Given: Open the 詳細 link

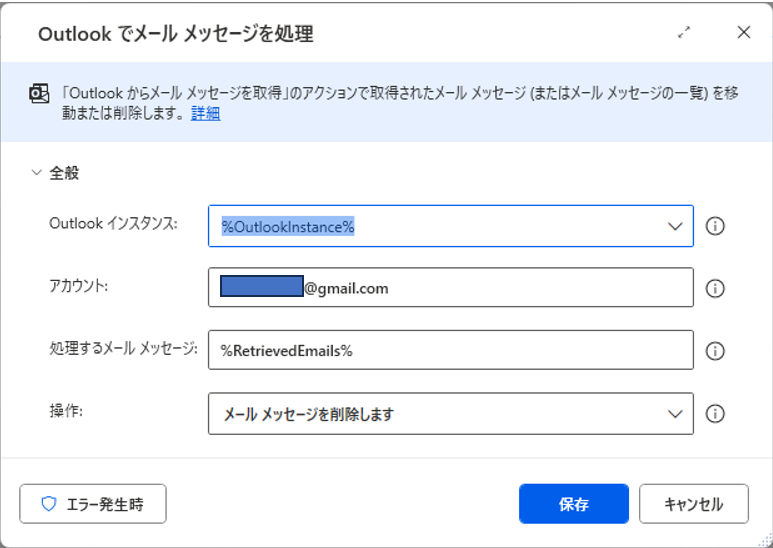Looking at the screenshot, I should click(206, 113).
